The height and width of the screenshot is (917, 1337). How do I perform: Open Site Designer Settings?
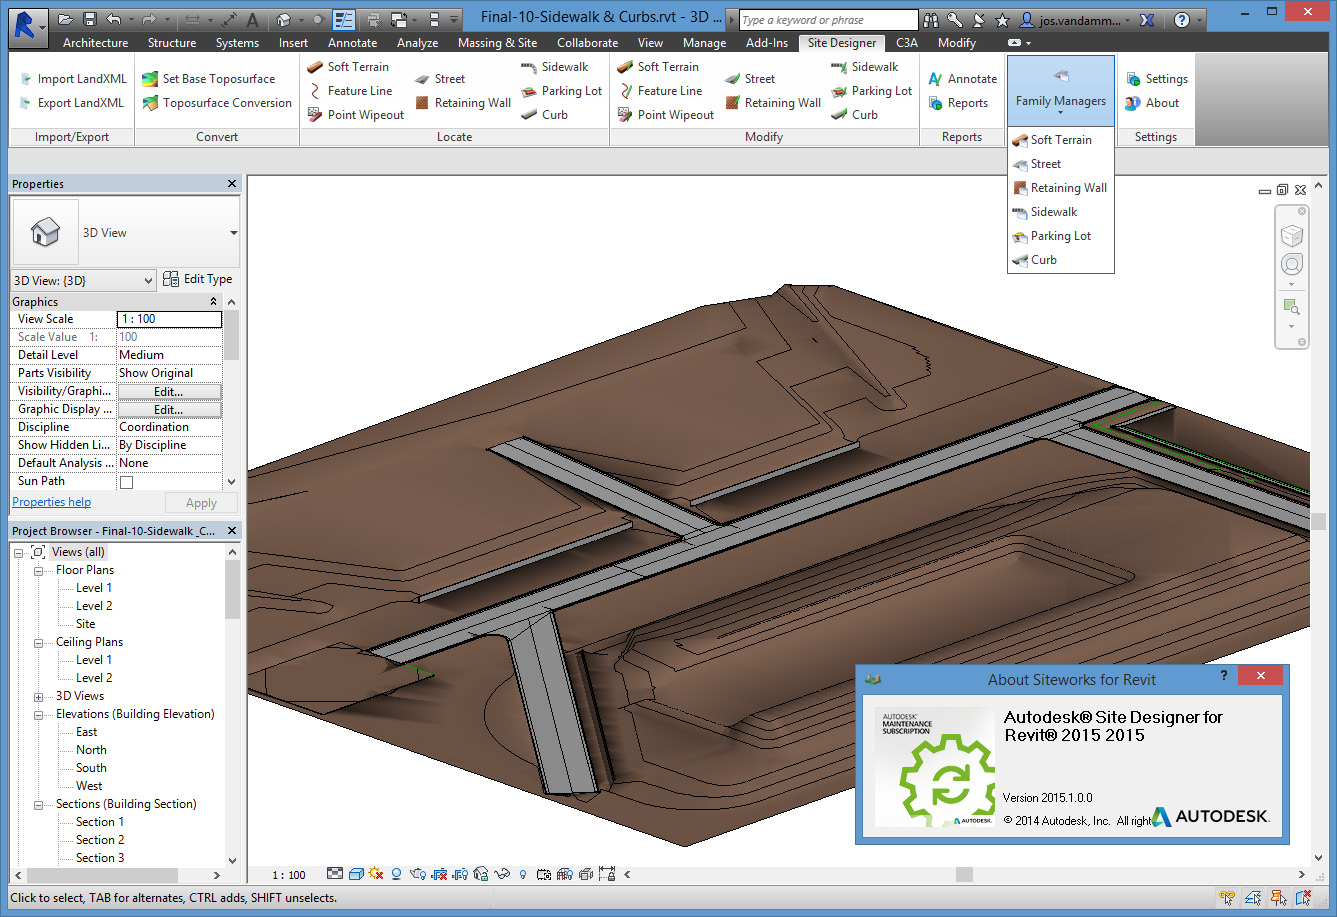1156,79
